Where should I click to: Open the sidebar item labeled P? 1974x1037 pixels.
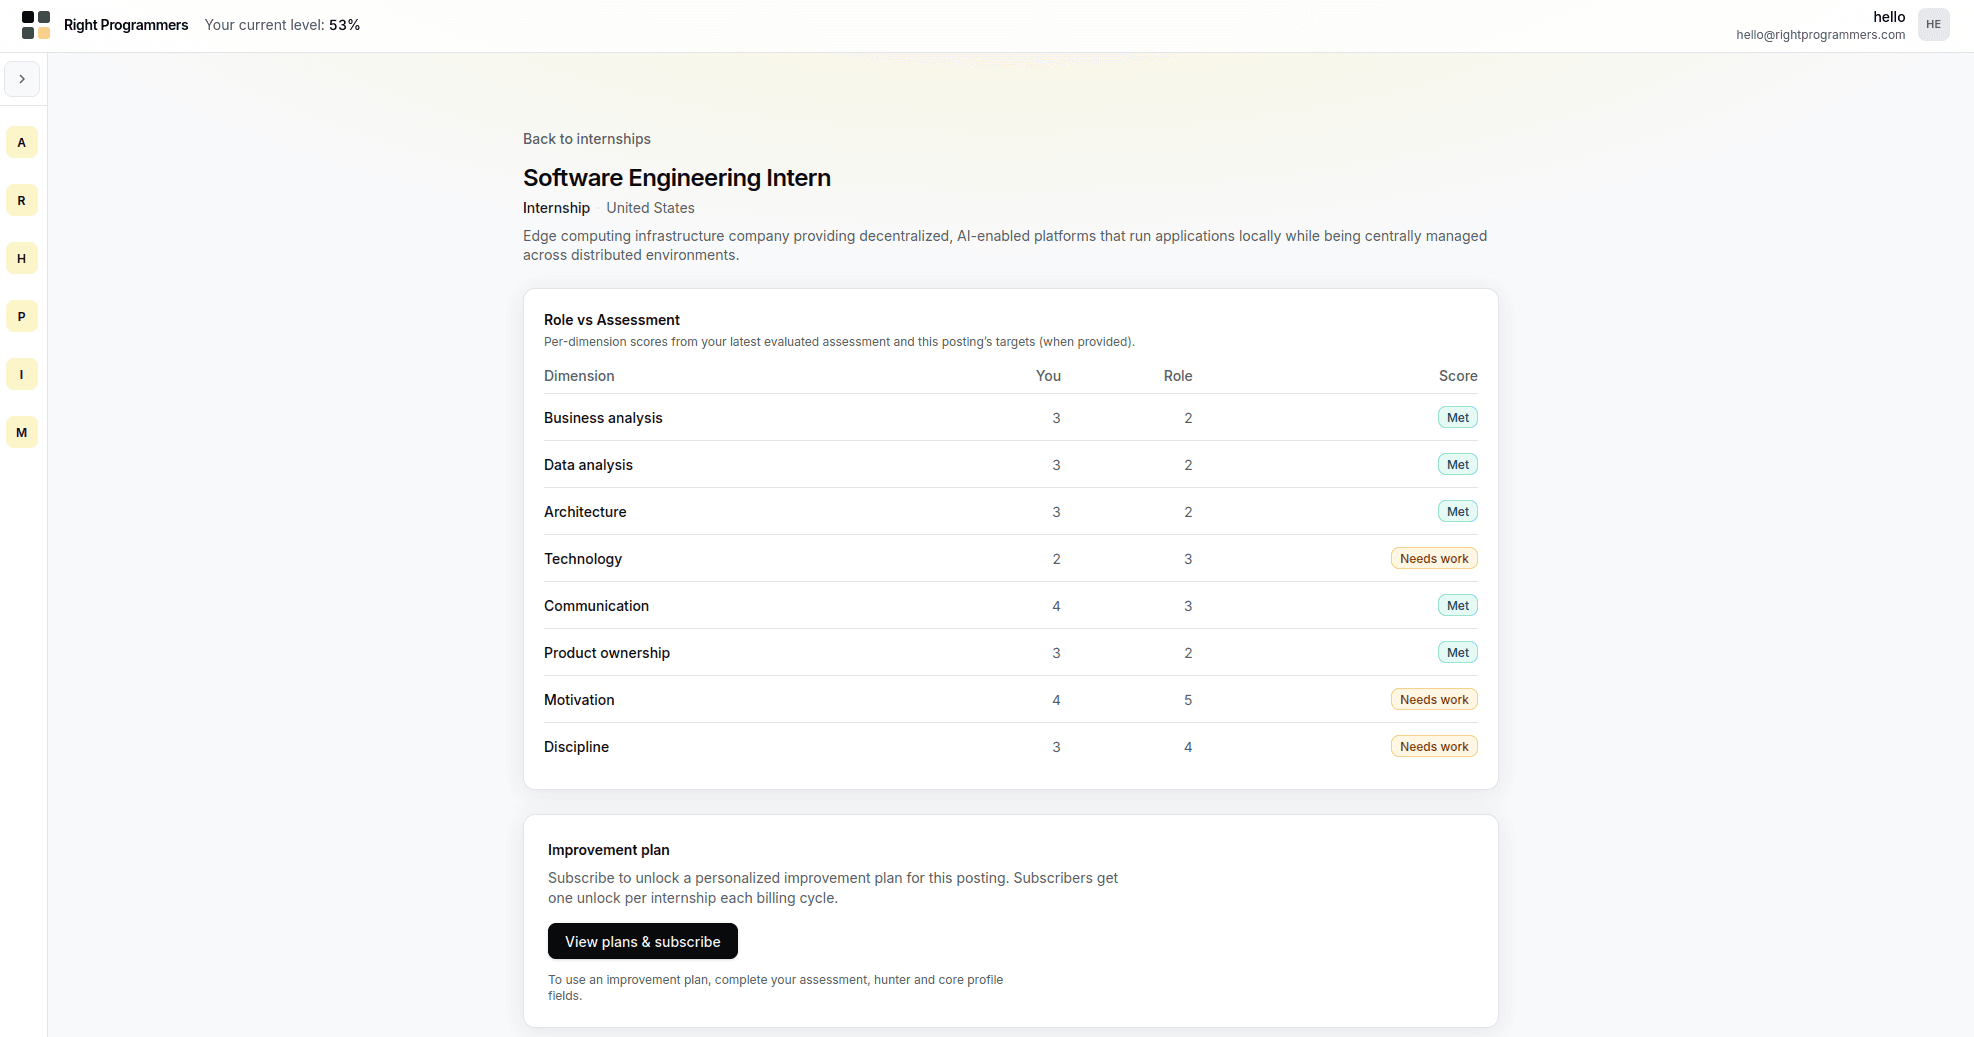22,317
